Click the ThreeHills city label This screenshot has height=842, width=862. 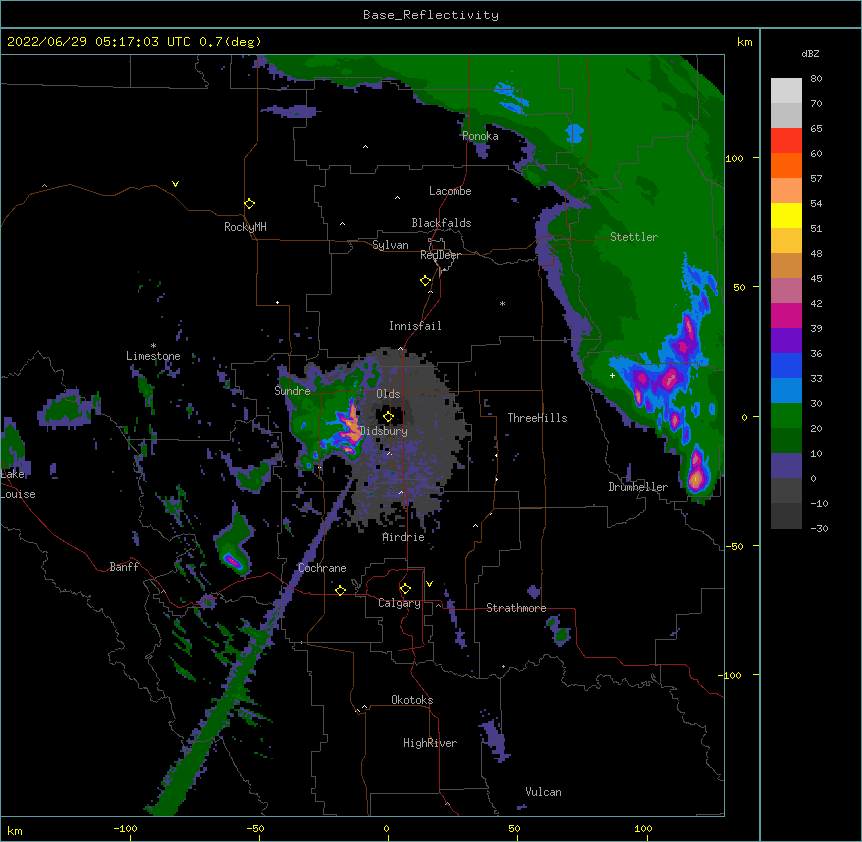click(537, 418)
